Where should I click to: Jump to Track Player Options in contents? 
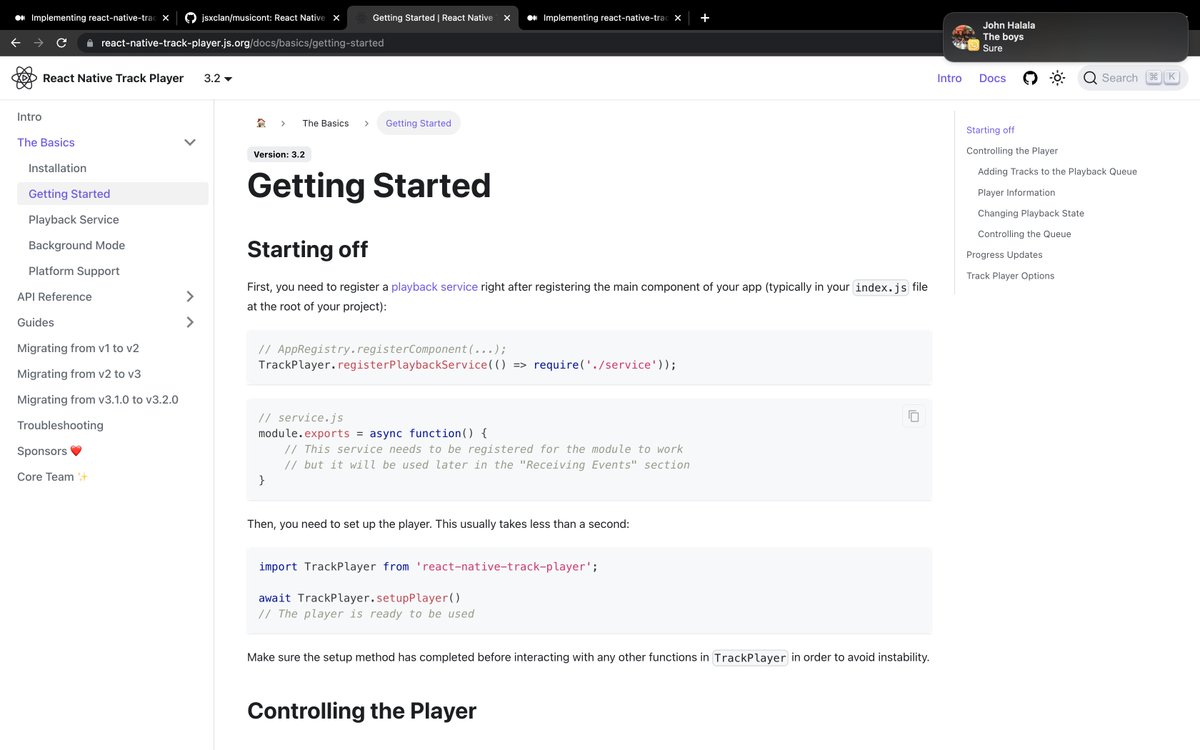pyautogui.click(x=1010, y=276)
